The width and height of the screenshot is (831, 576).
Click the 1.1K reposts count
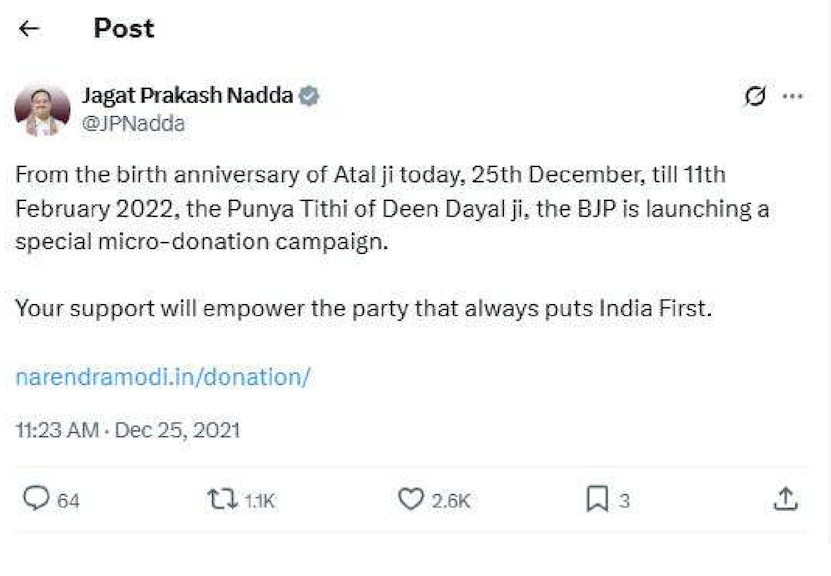coord(259,501)
